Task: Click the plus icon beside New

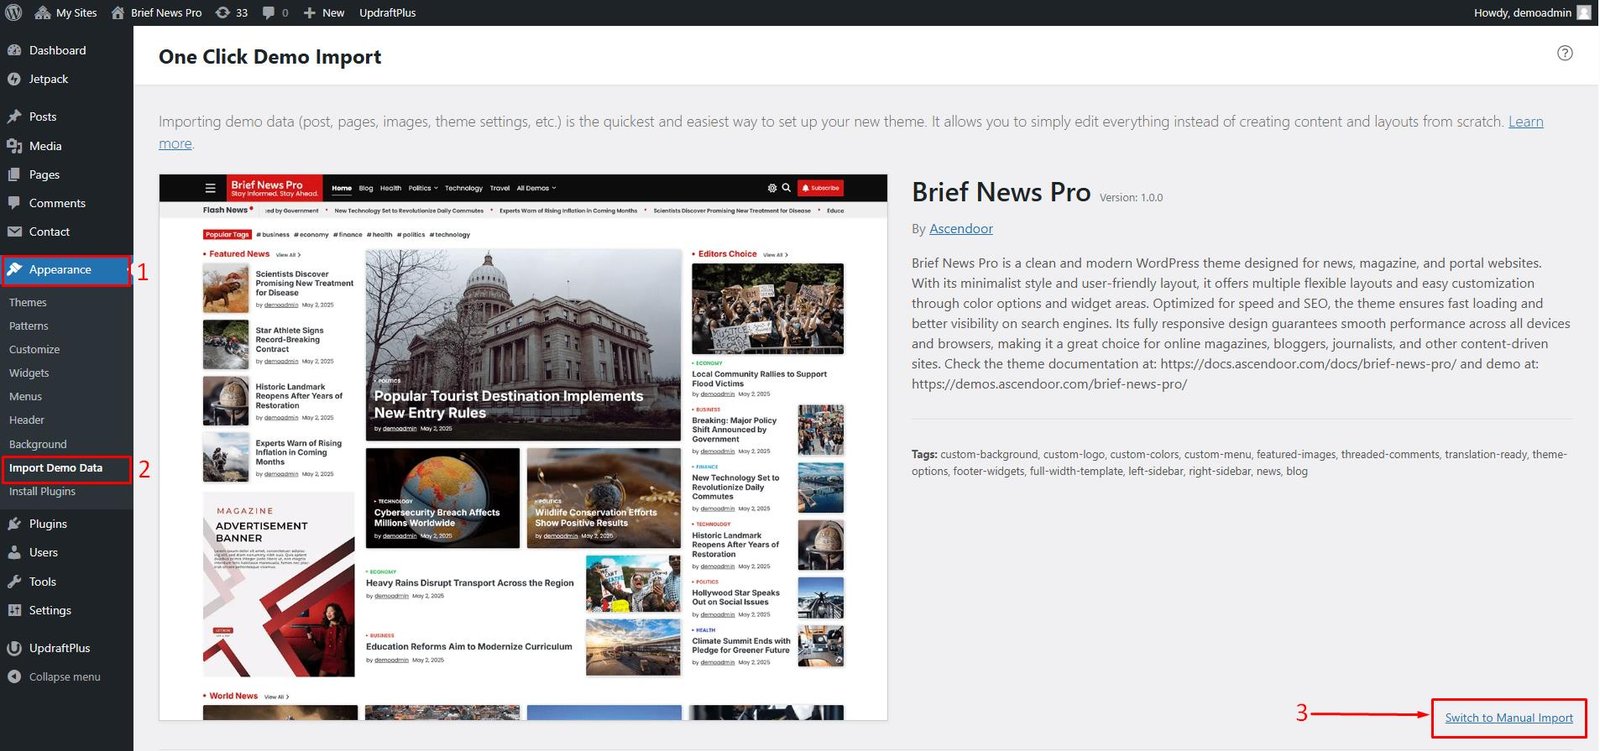Action: pyautogui.click(x=309, y=13)
